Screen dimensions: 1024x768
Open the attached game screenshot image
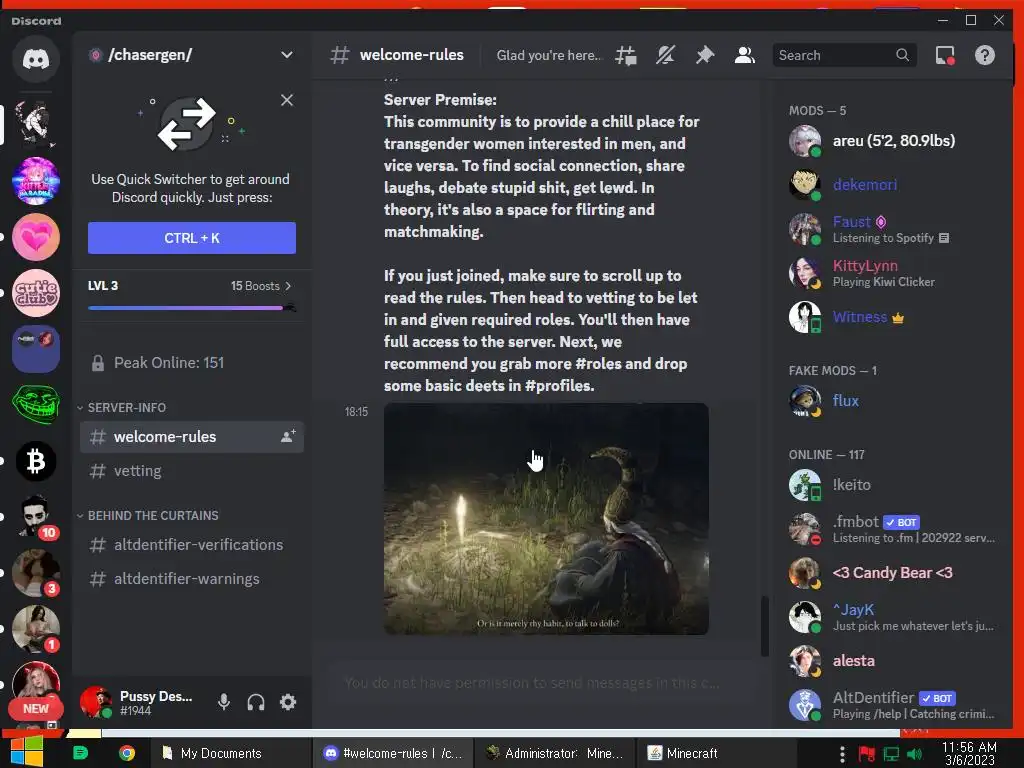click(x=546, y=519)
